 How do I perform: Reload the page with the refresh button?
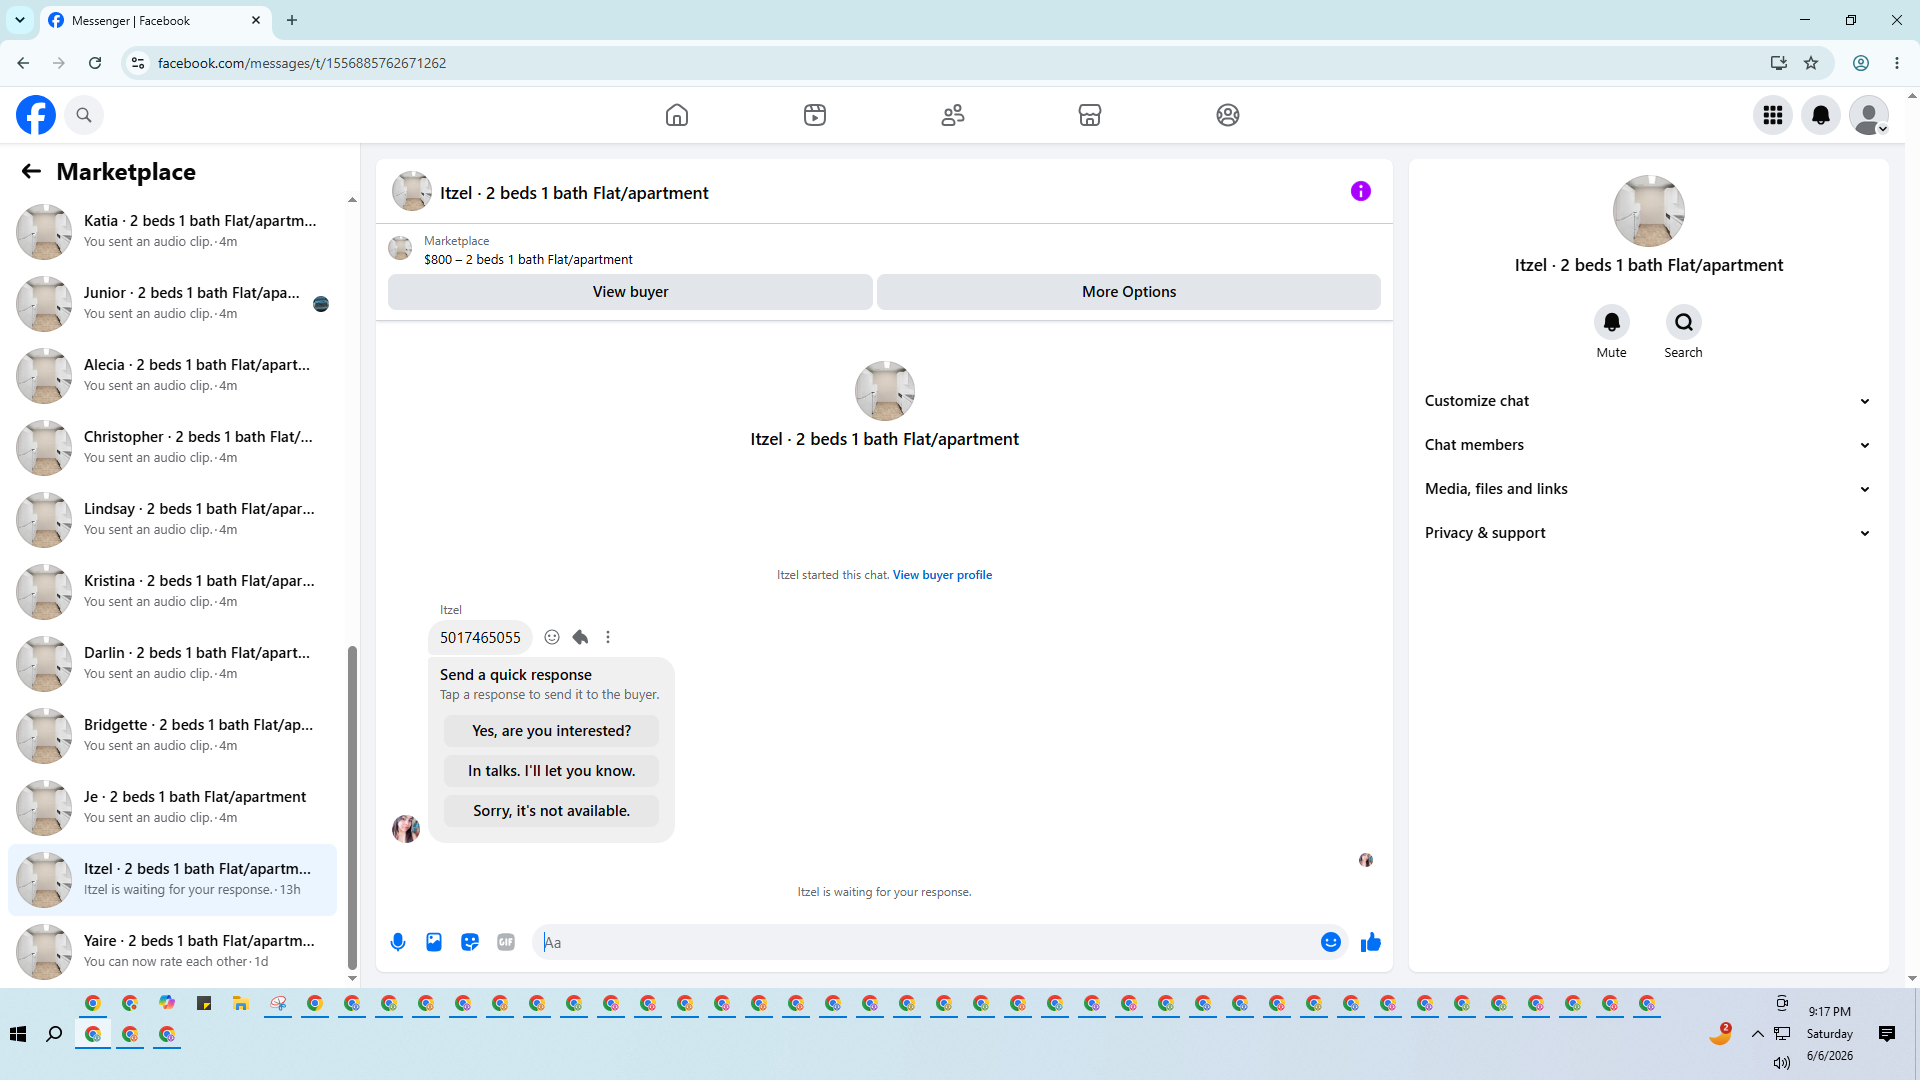pos(95,63)
